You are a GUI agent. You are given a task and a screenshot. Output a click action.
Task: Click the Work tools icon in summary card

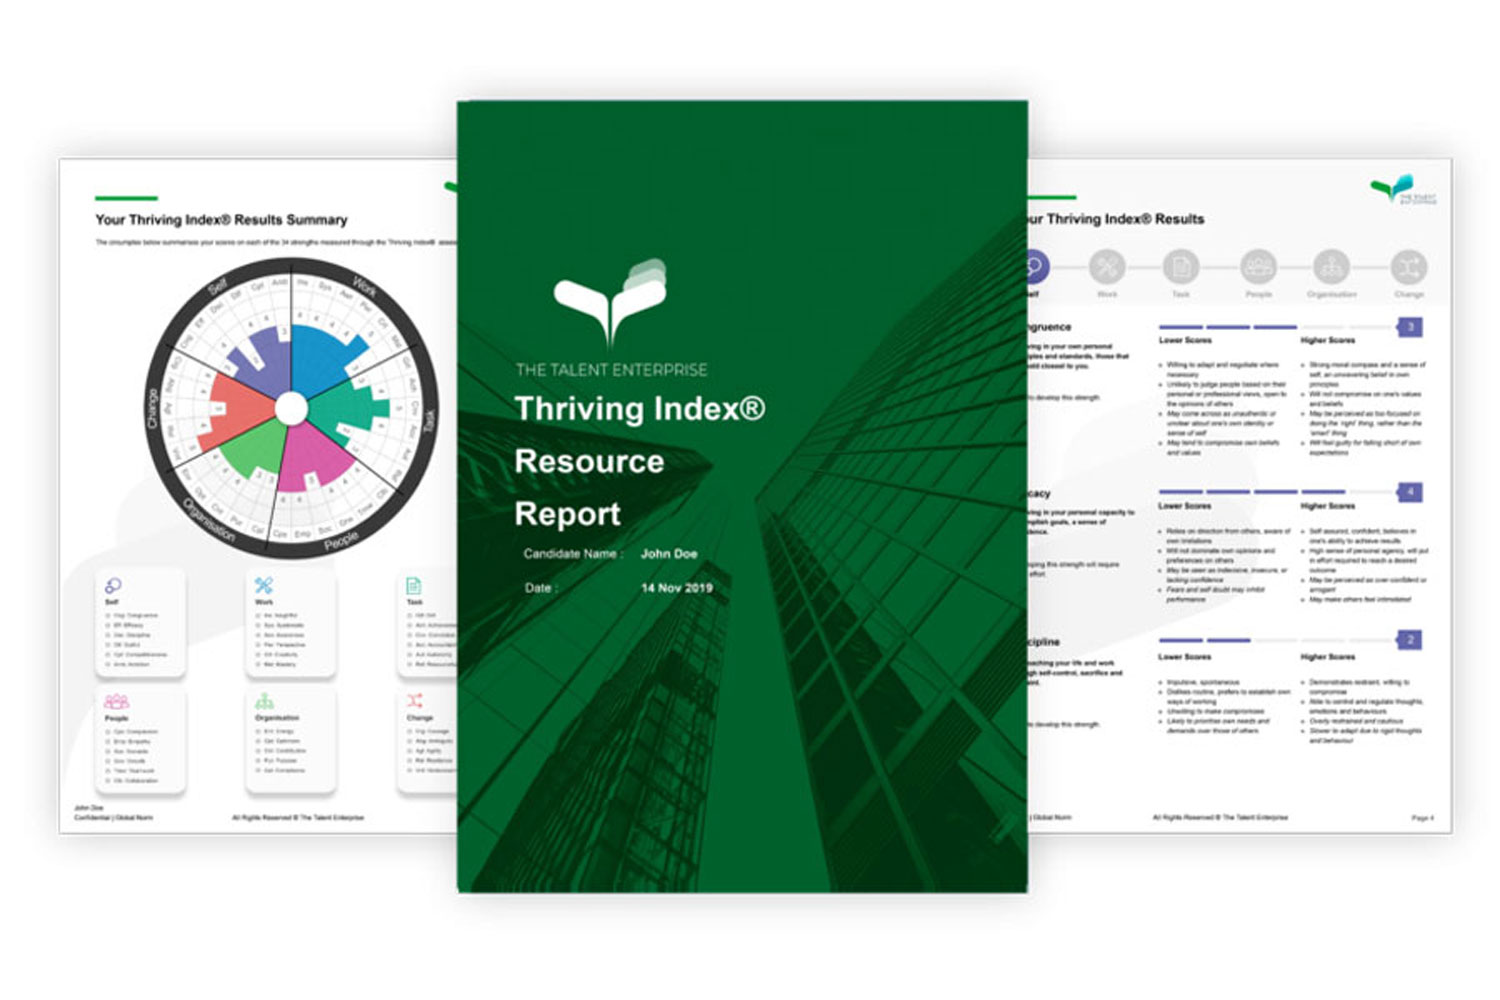(x=264, y=585)
